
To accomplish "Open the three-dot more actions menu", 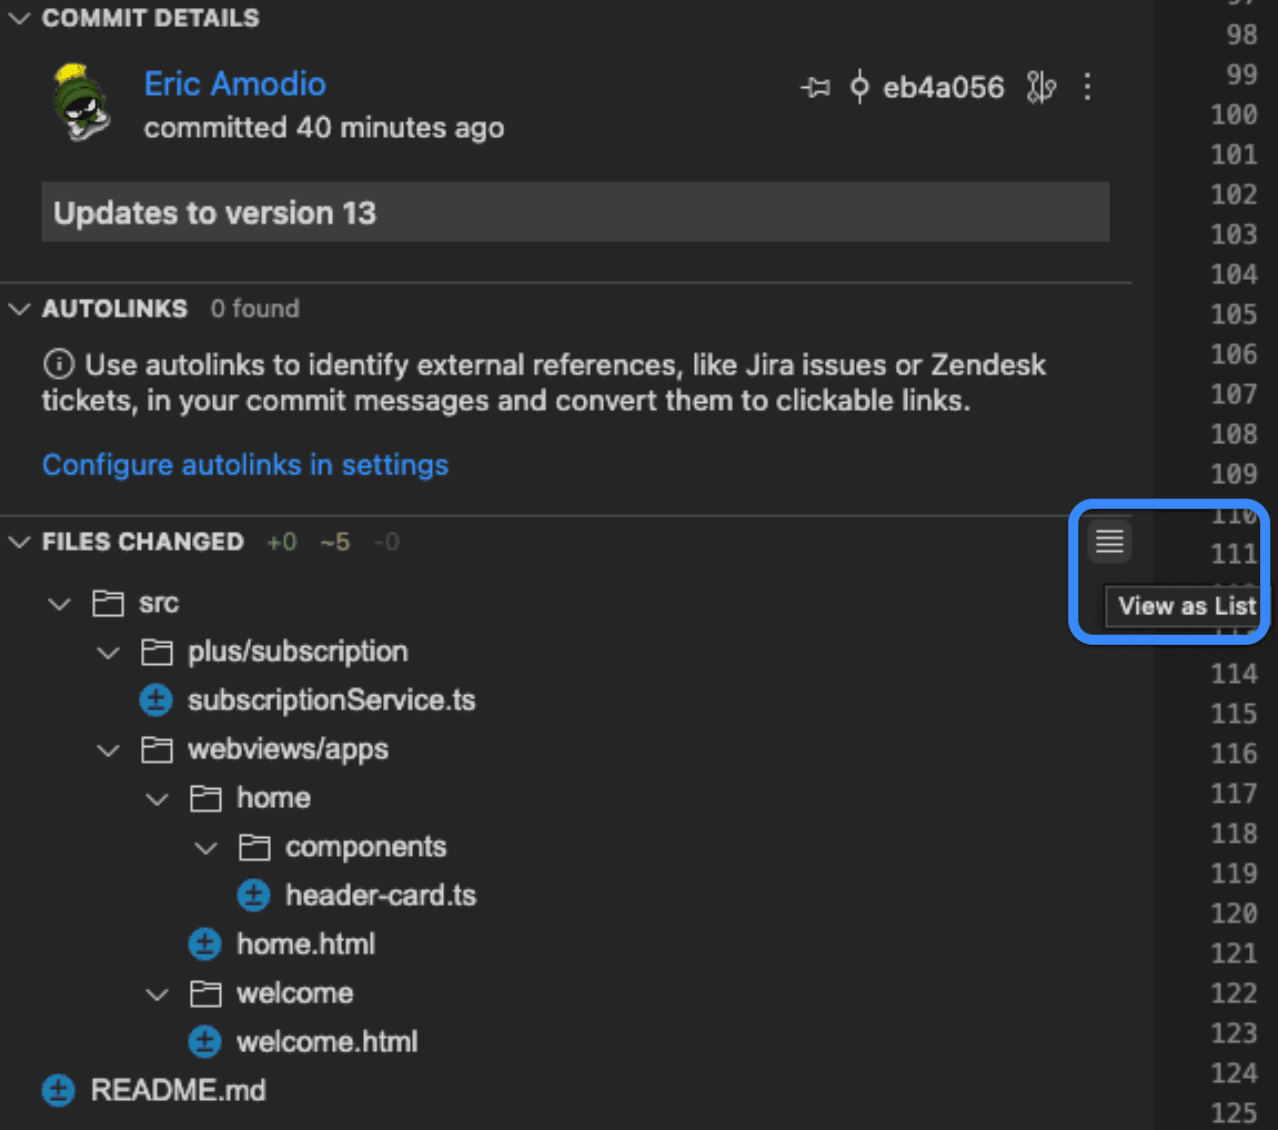I will pos(1087,87).
